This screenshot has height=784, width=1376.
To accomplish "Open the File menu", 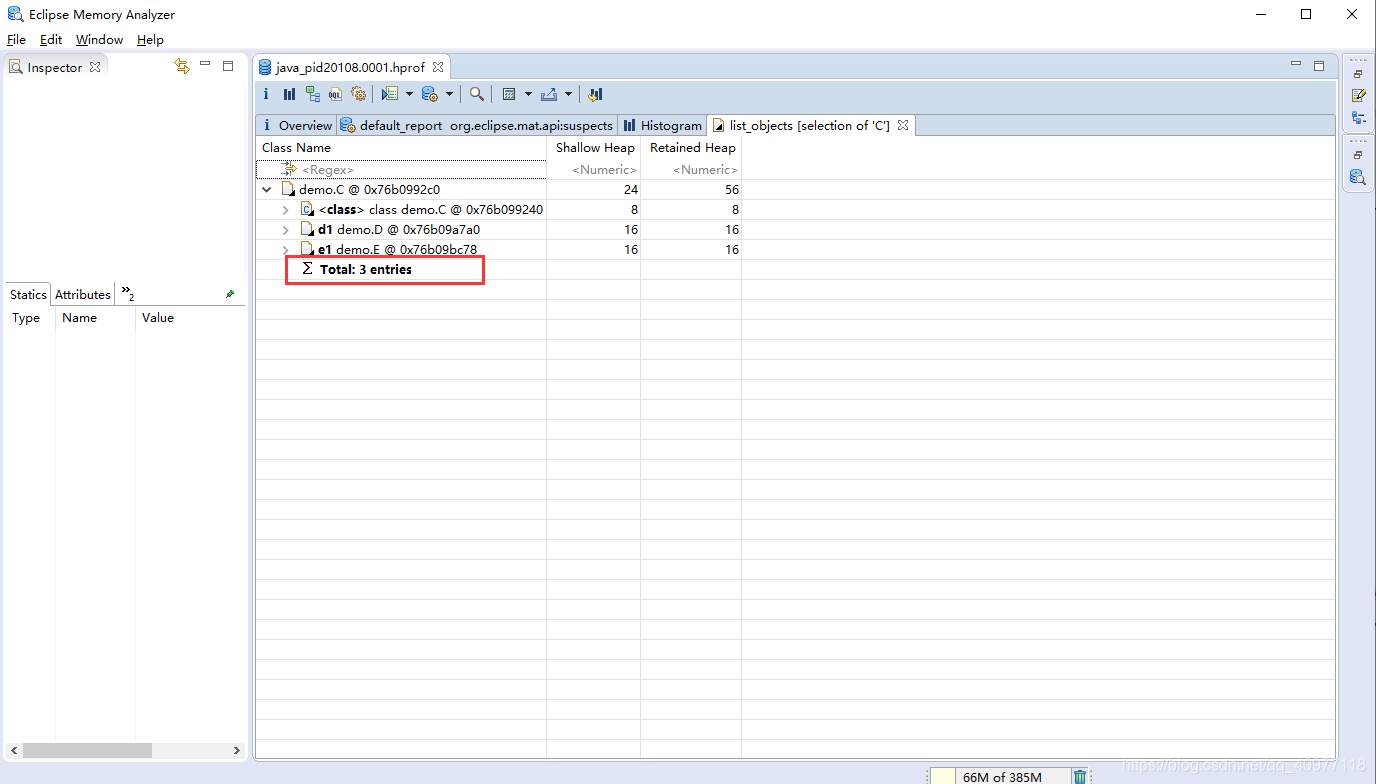I will (16, 40).
